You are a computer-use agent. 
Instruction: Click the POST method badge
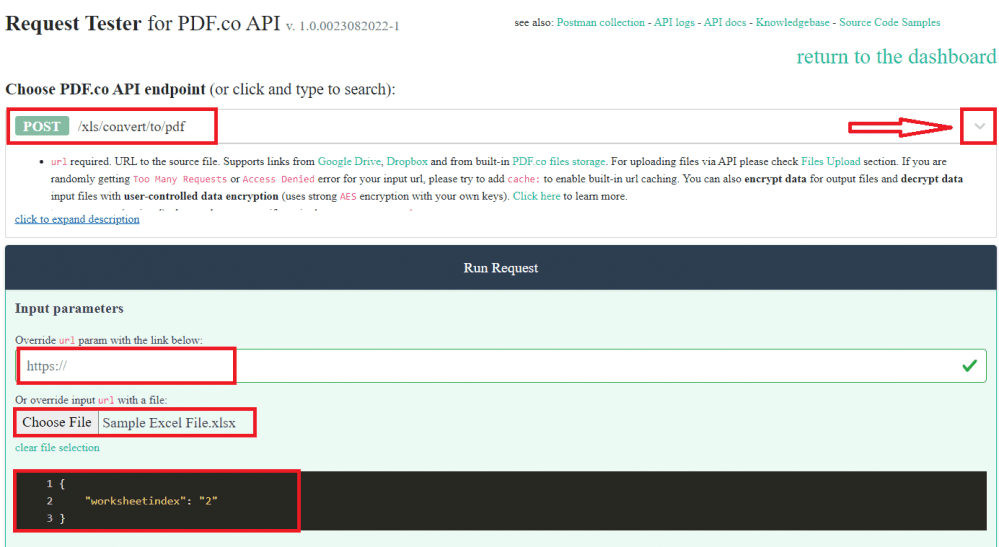click(x=42, y=127)
